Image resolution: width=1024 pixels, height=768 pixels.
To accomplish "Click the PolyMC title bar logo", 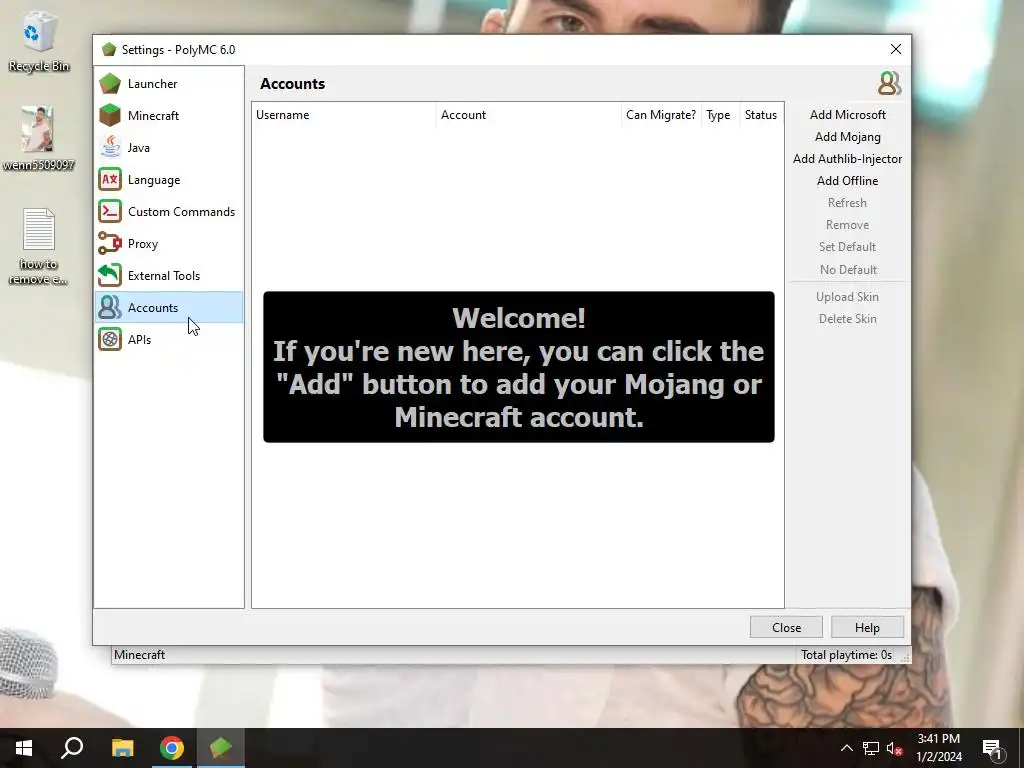I will click(x=109, y=50).
